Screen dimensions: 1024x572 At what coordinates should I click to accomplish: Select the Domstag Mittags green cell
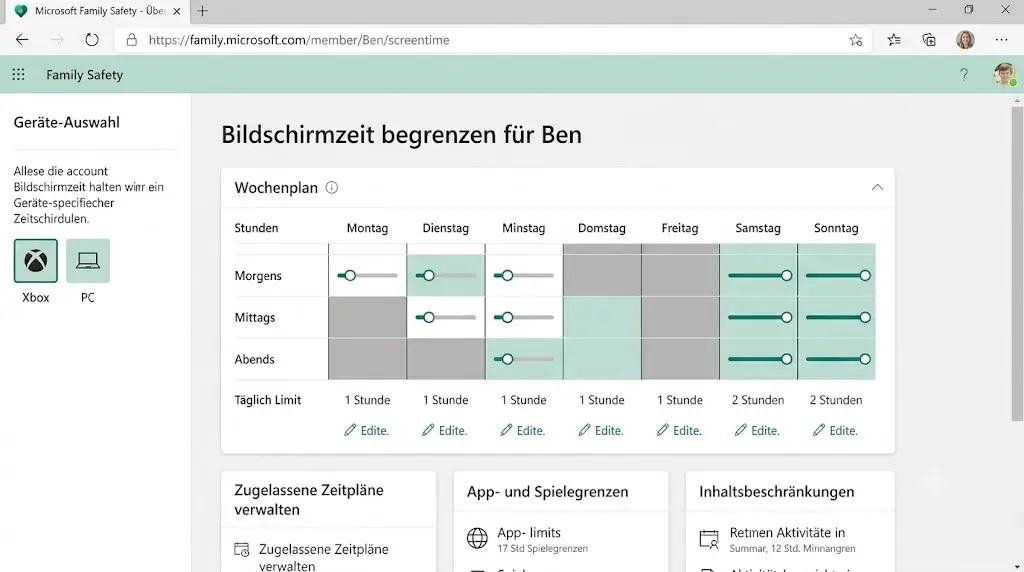601,317
